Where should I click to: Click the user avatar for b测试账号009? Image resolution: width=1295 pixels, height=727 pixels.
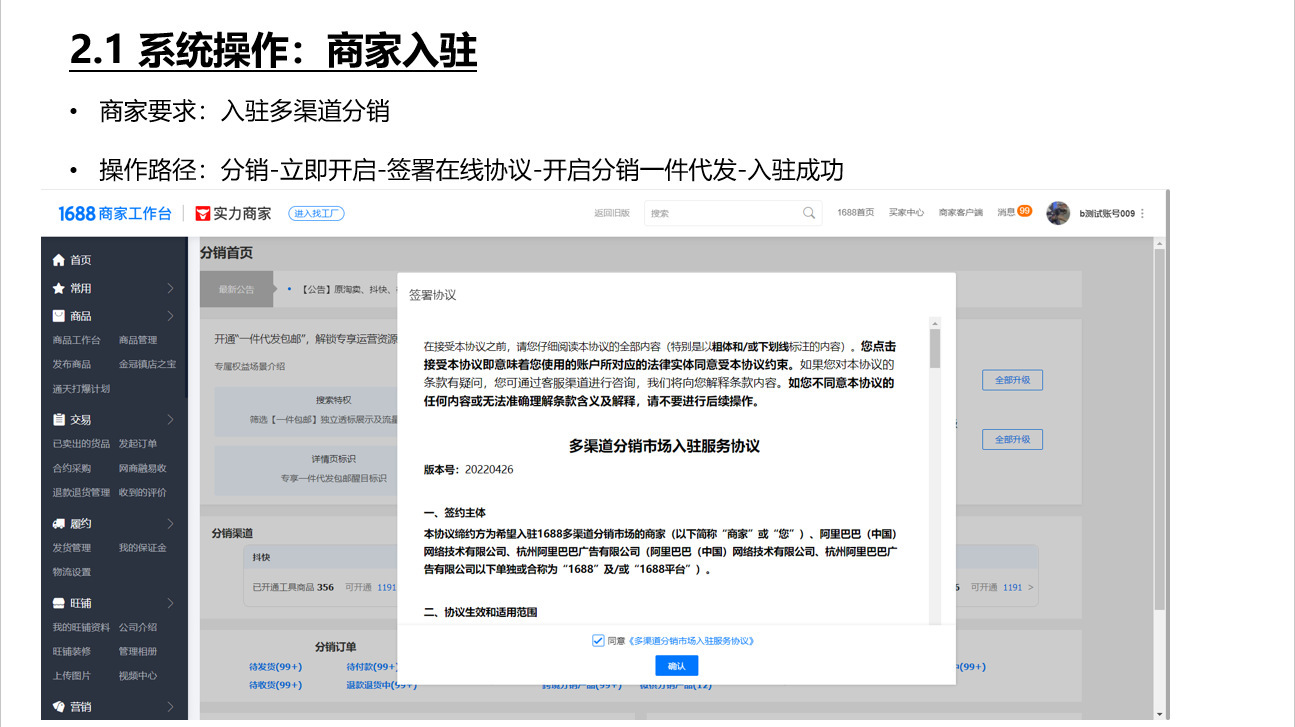click(1058, 212)
